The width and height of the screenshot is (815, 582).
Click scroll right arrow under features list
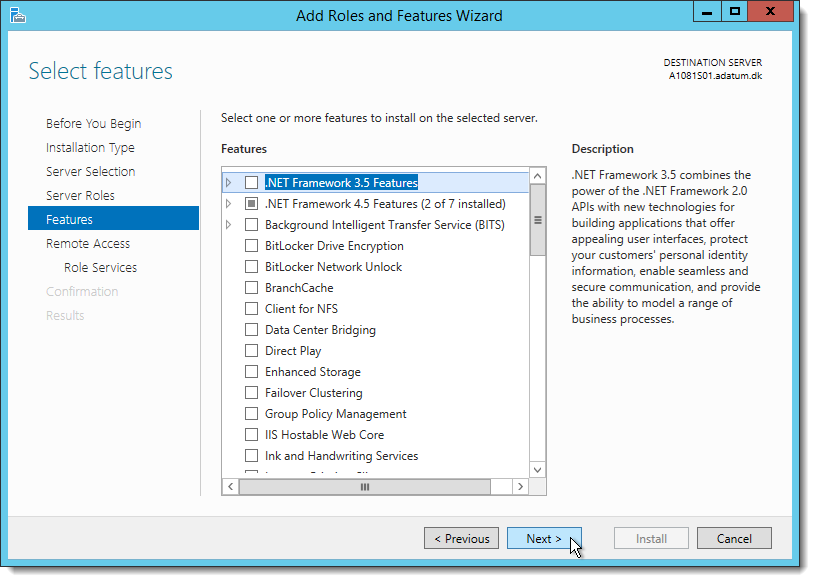(520, 487)
